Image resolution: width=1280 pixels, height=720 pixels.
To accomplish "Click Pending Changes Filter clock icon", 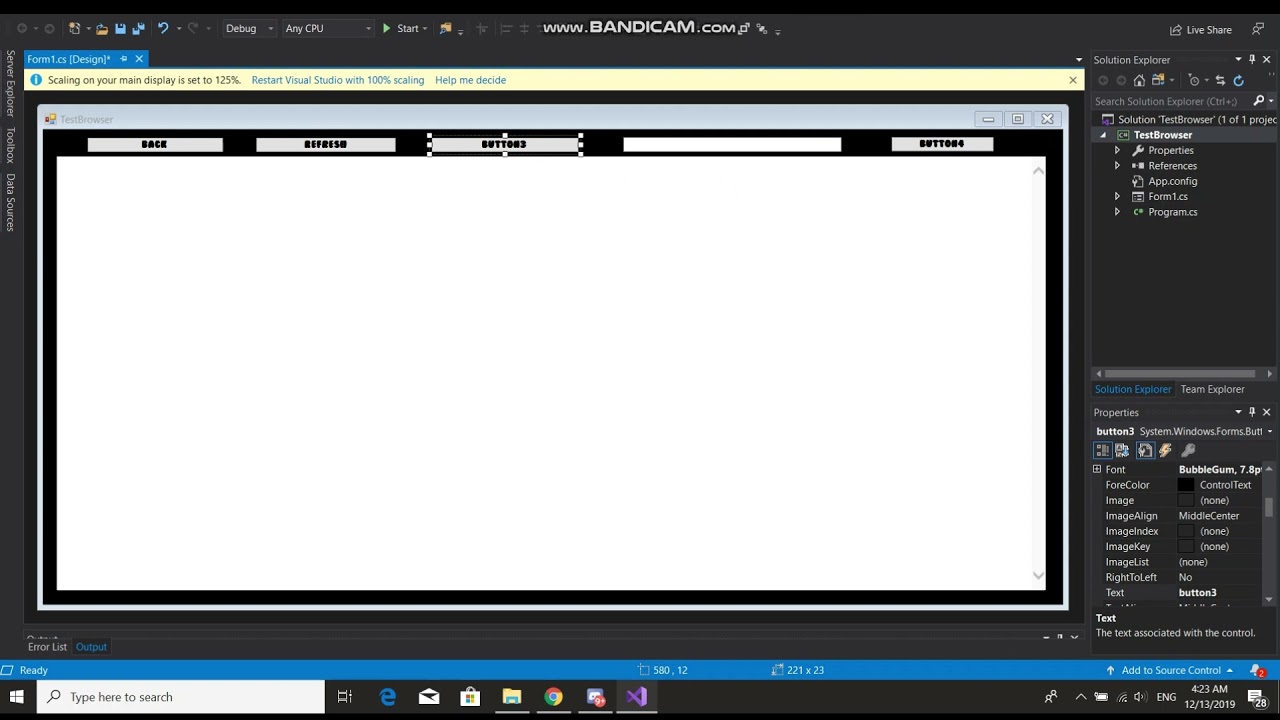I will tap(1194, 80).
